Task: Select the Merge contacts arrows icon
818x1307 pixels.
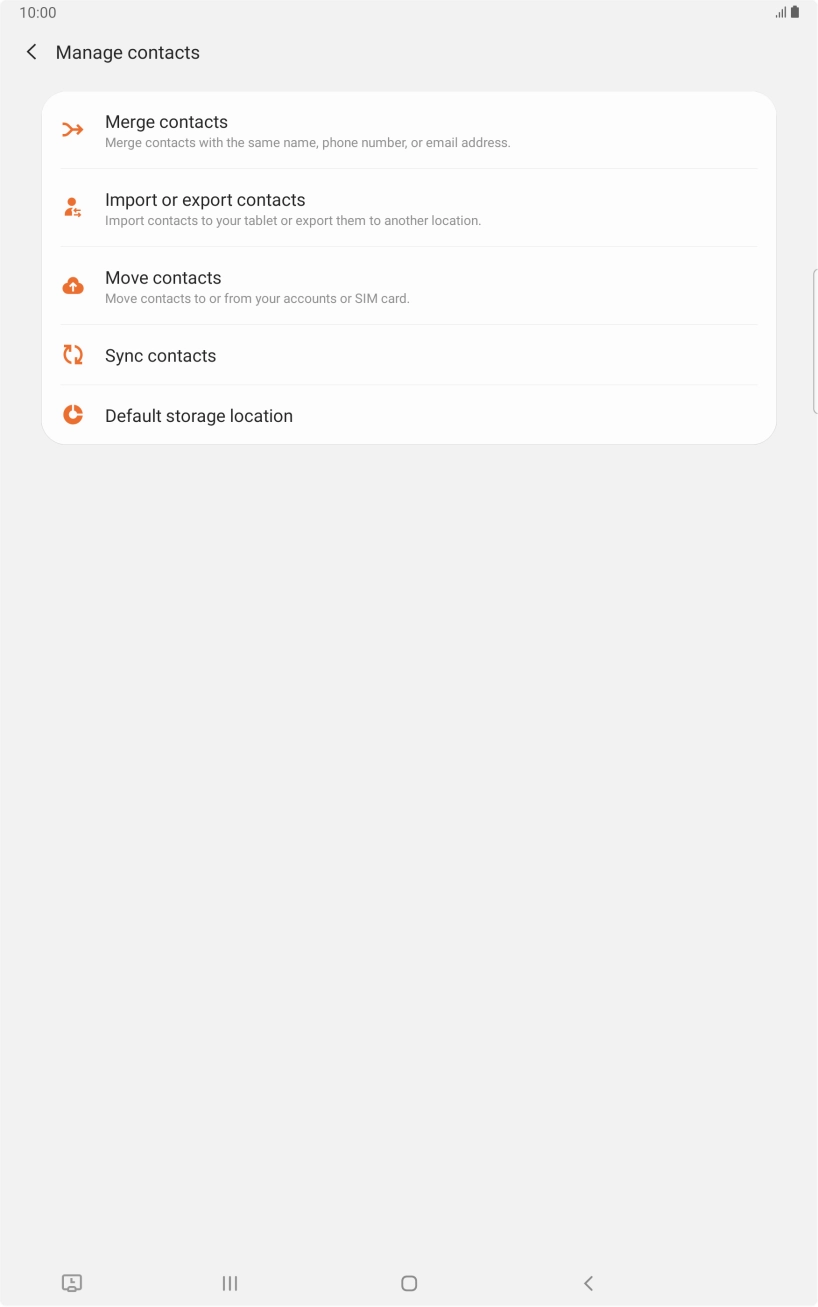Action: point(72,129)
